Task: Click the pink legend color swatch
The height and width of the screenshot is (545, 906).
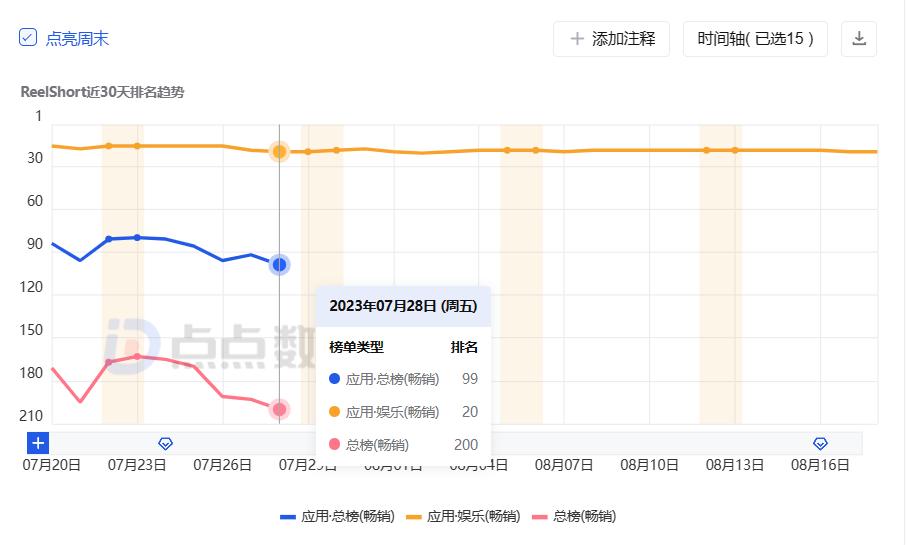Action: [539, 517]
